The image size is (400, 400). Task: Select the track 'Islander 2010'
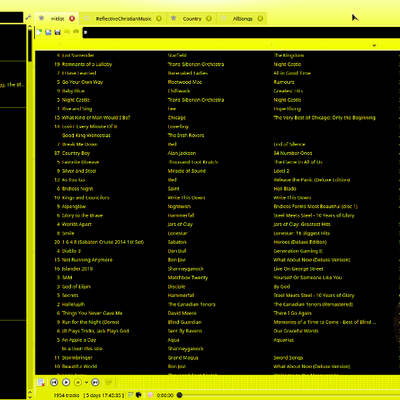click(77, 269)
